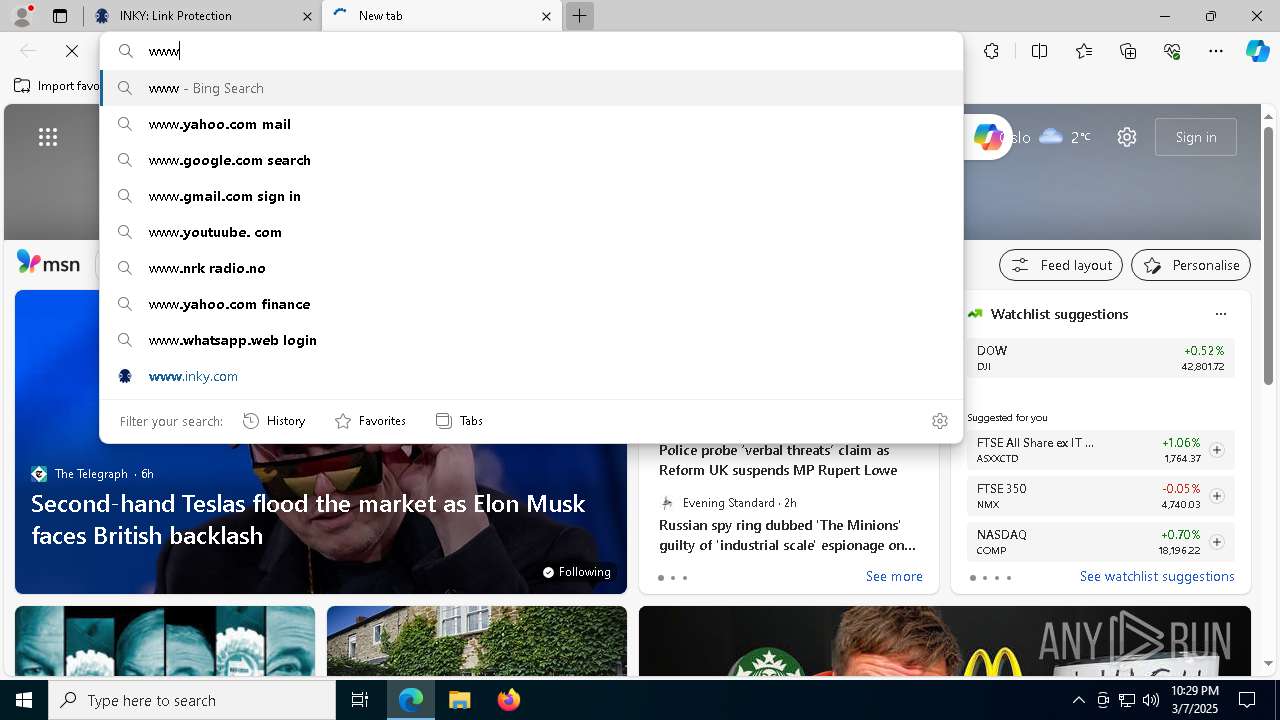Viewport: 1280px width, 720px height.
Task: Pick the www.gmail.com sign in suggestion
Action: point(531,196)
